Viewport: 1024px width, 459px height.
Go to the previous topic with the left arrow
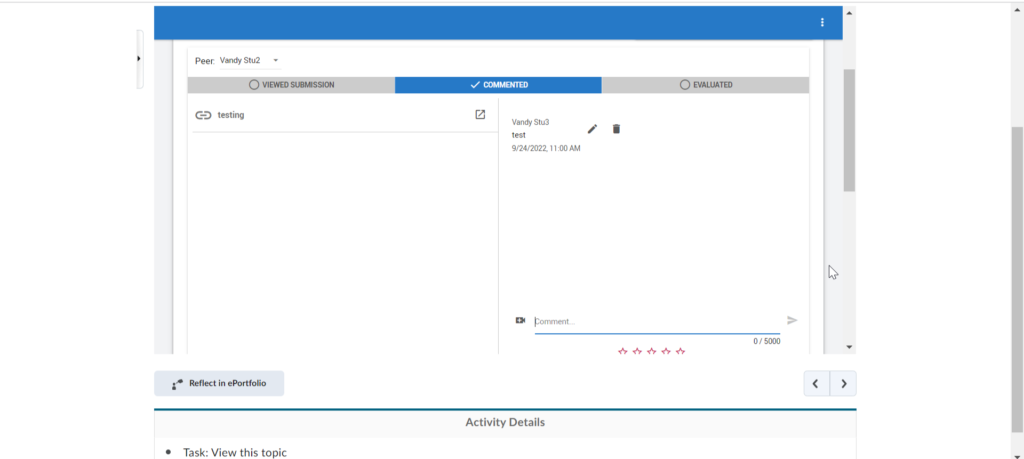[x=816, y=384]
